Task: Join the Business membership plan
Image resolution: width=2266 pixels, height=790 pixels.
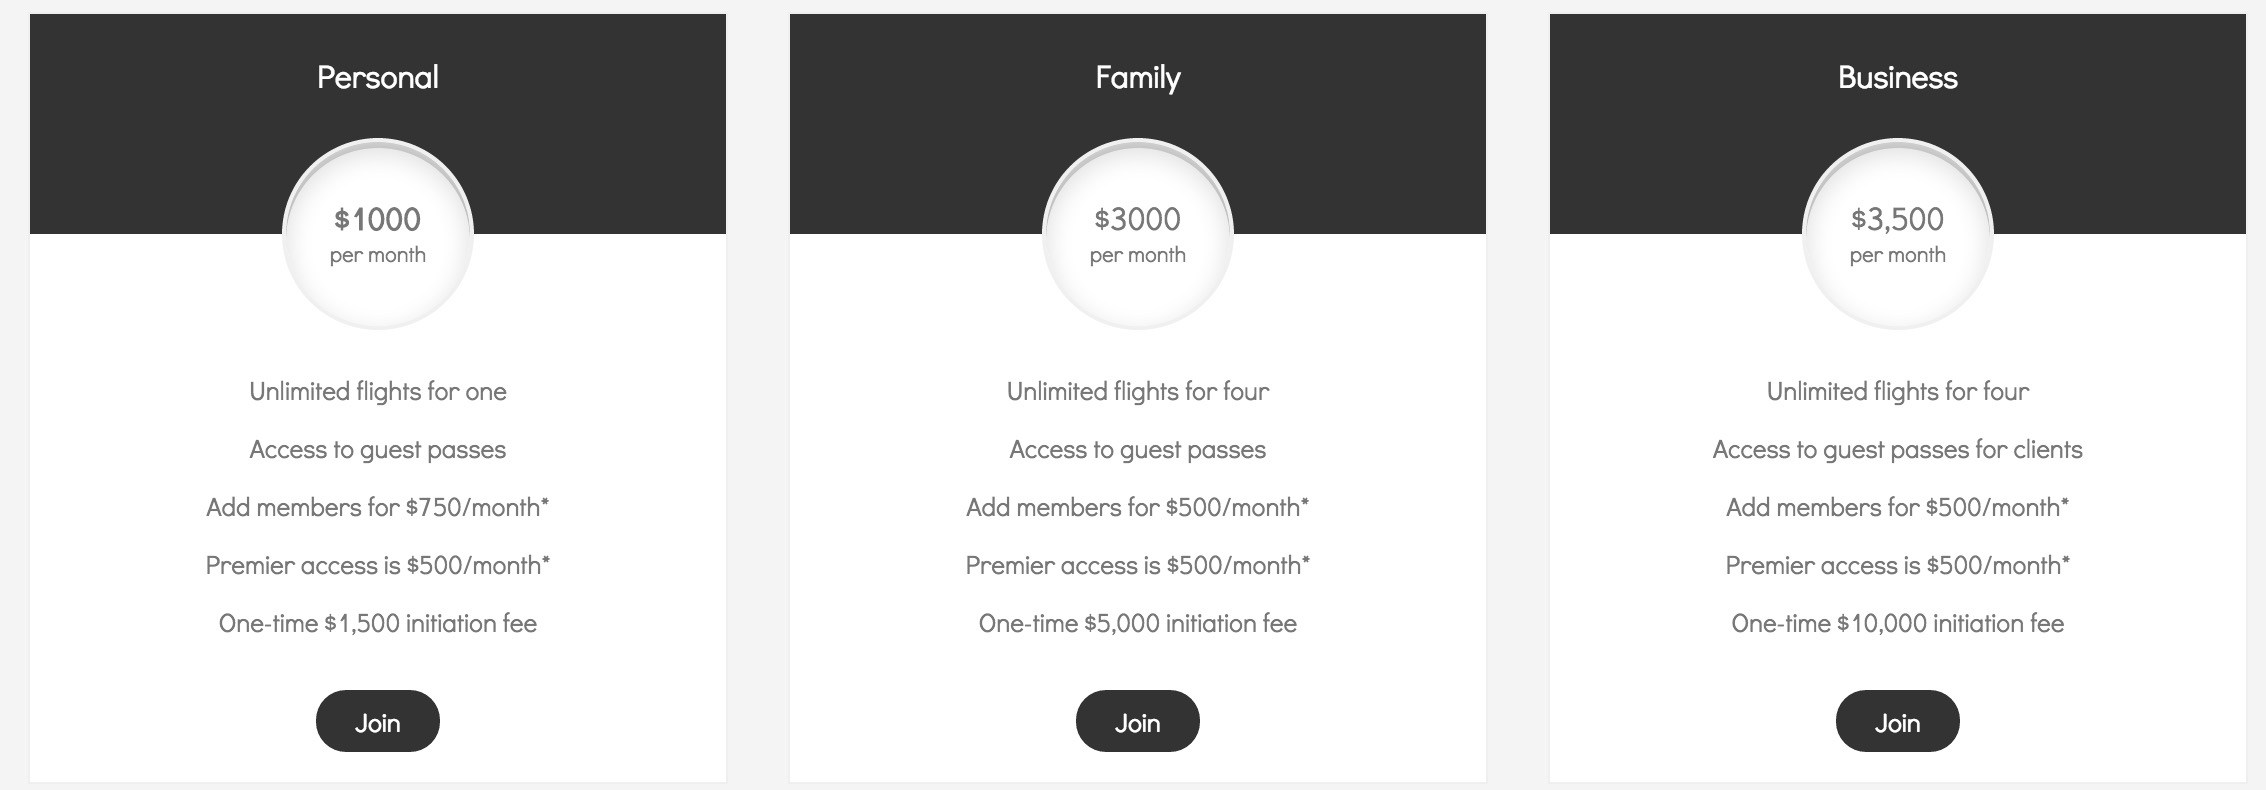Action: (x=1897, y=722)
